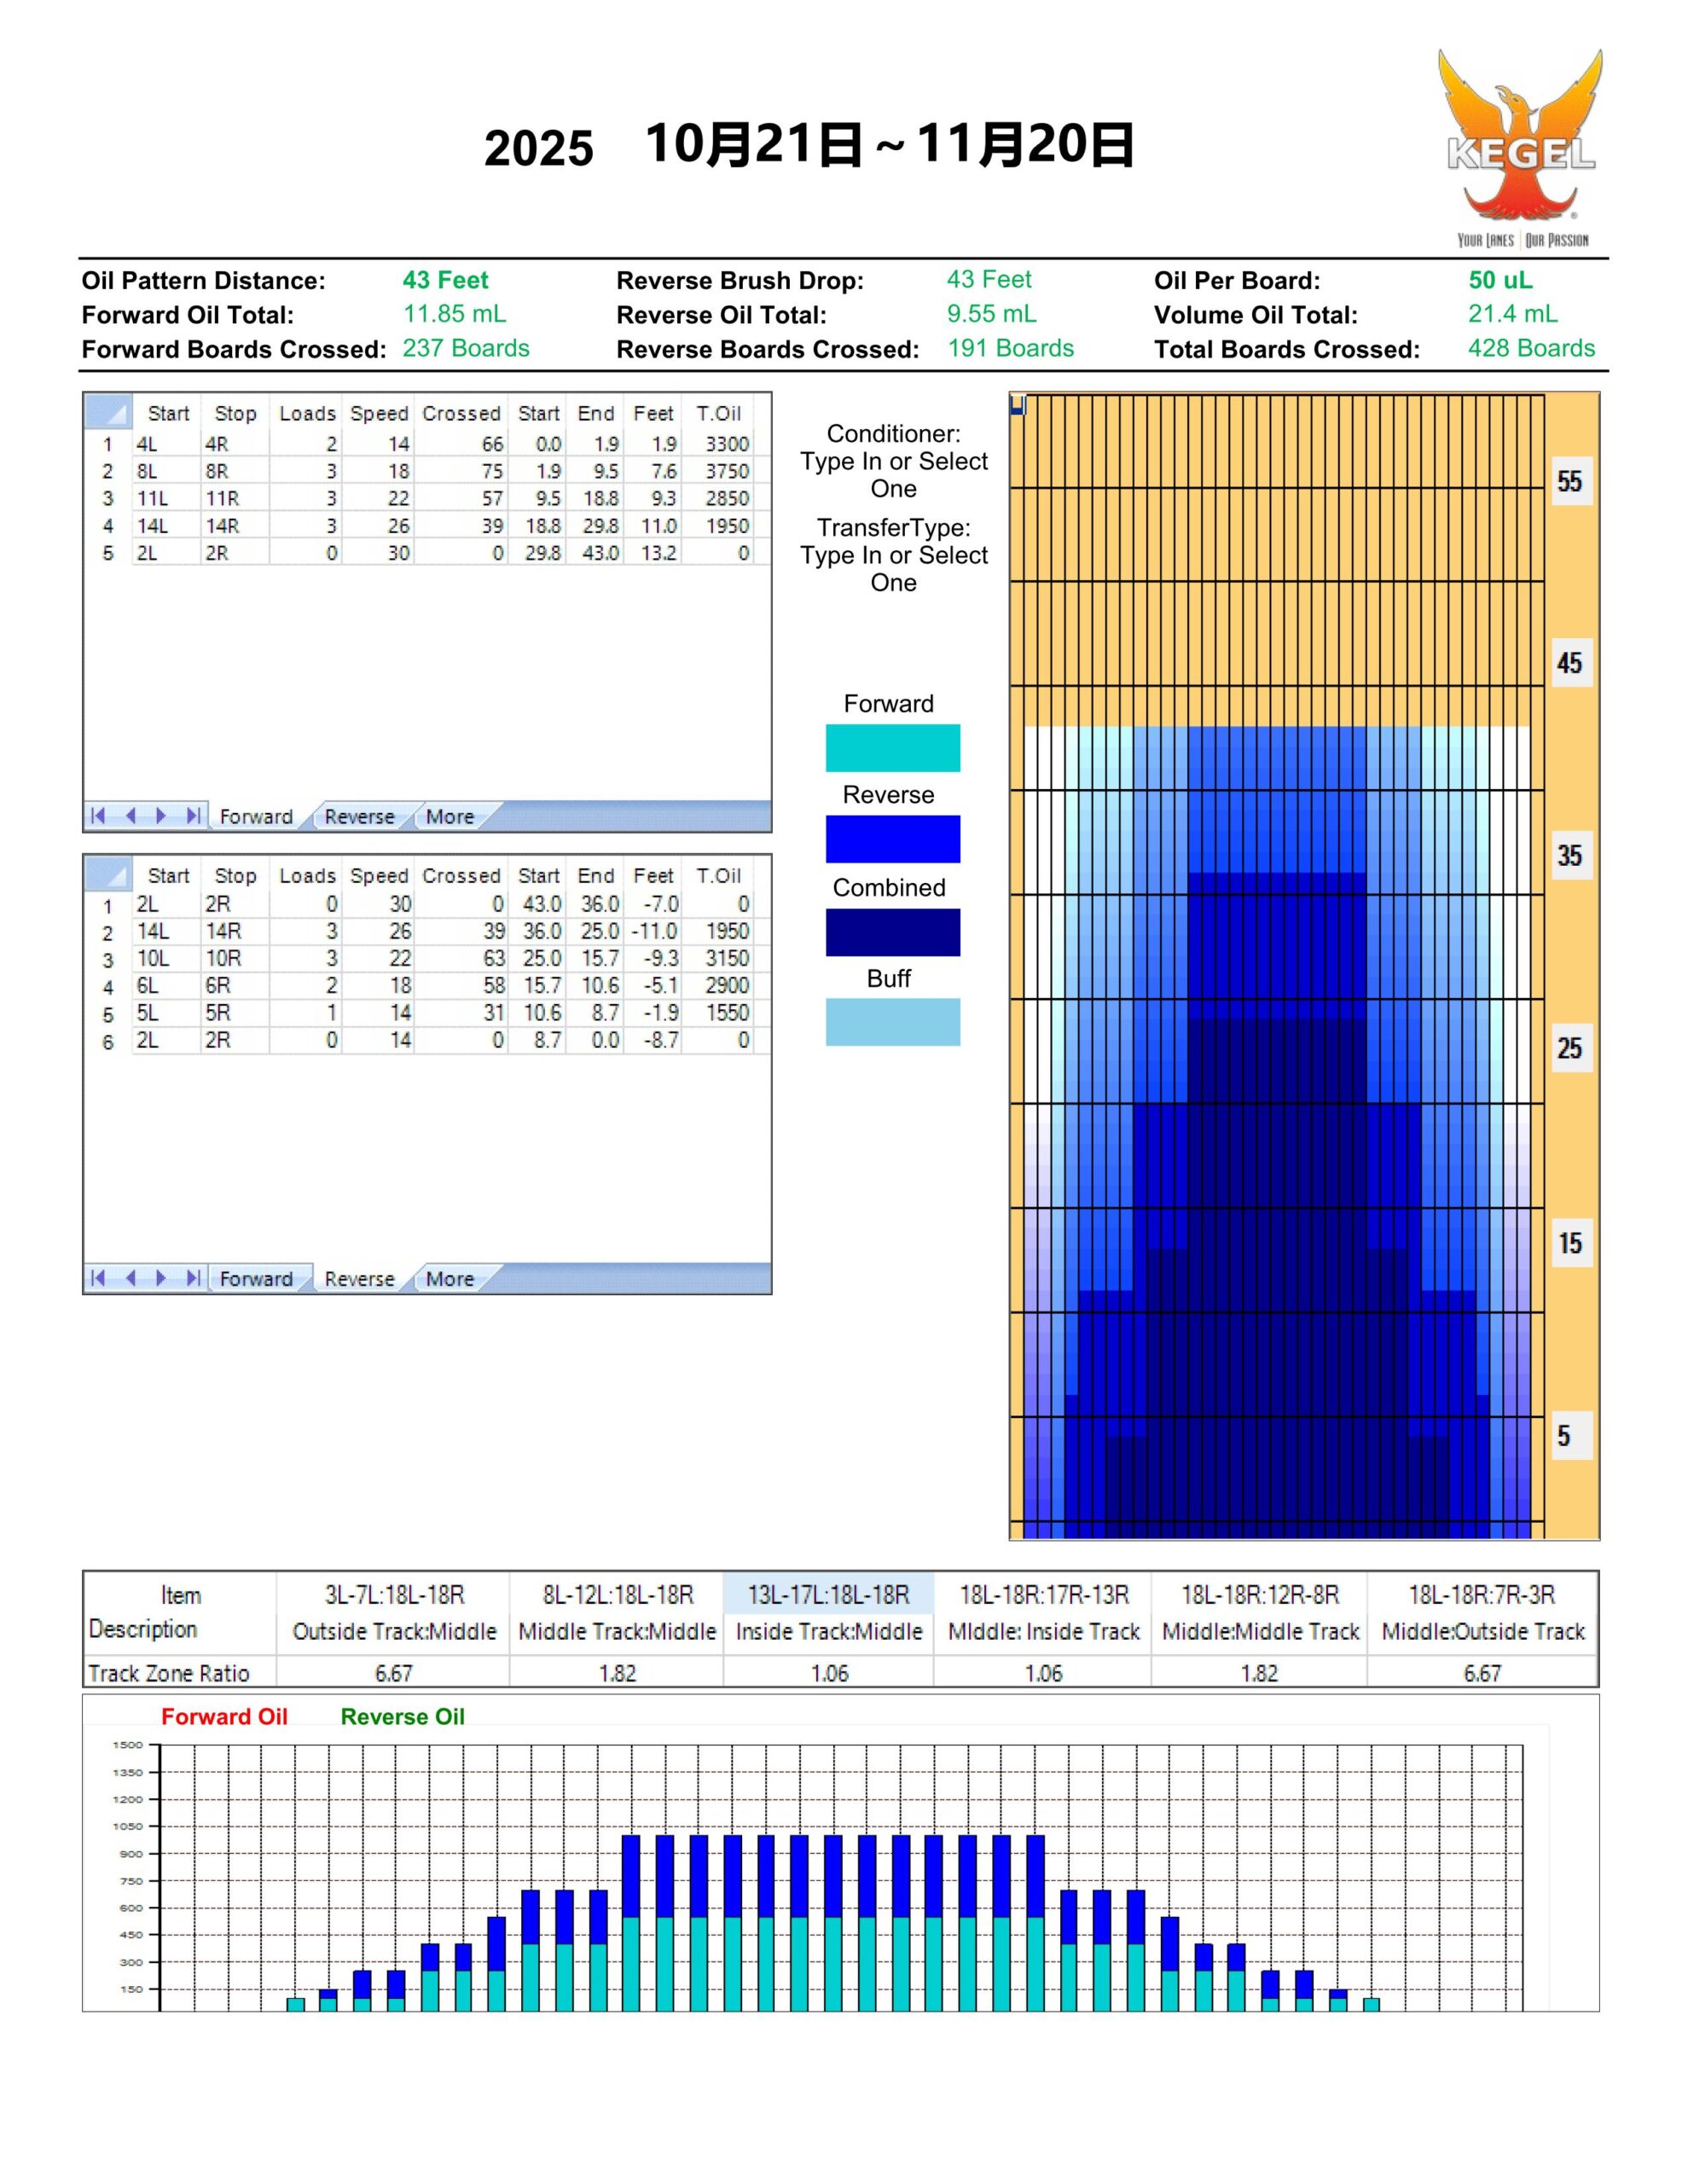The width and height of the screenshot is (1688, 2184).
Task: Switch to Reverse tab in upper table
Action: [359, 817]
